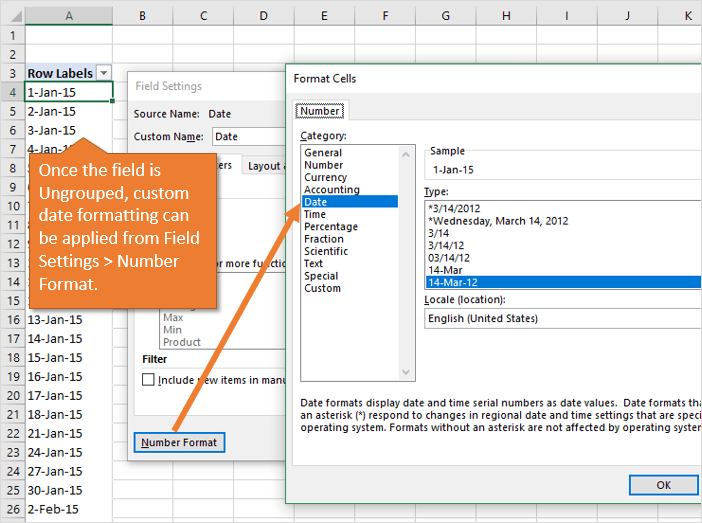This screenshot has height=523, width=702.
Task: Select the Percentage category
Action: coord(332,226)
